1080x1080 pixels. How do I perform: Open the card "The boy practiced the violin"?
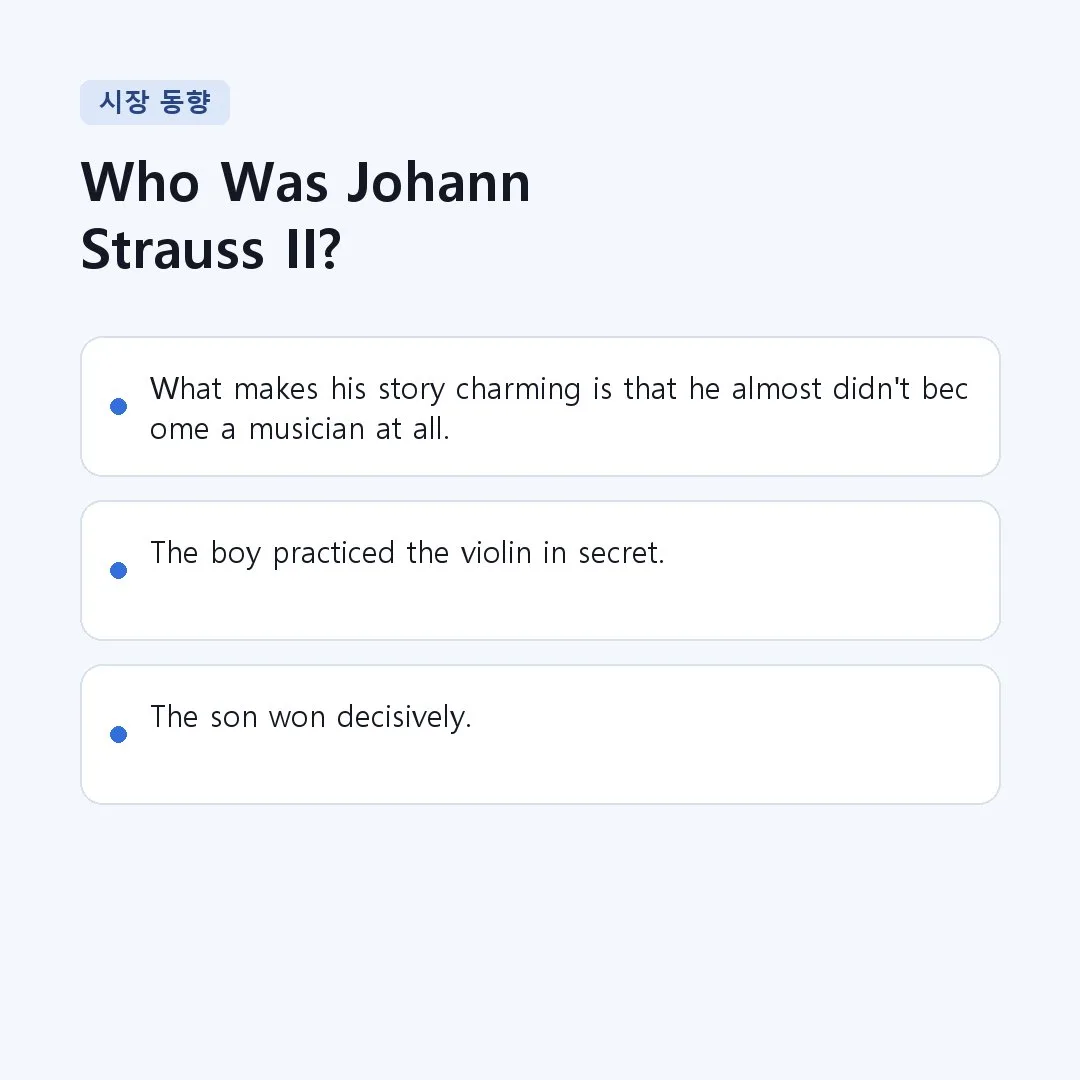[540, 570]
